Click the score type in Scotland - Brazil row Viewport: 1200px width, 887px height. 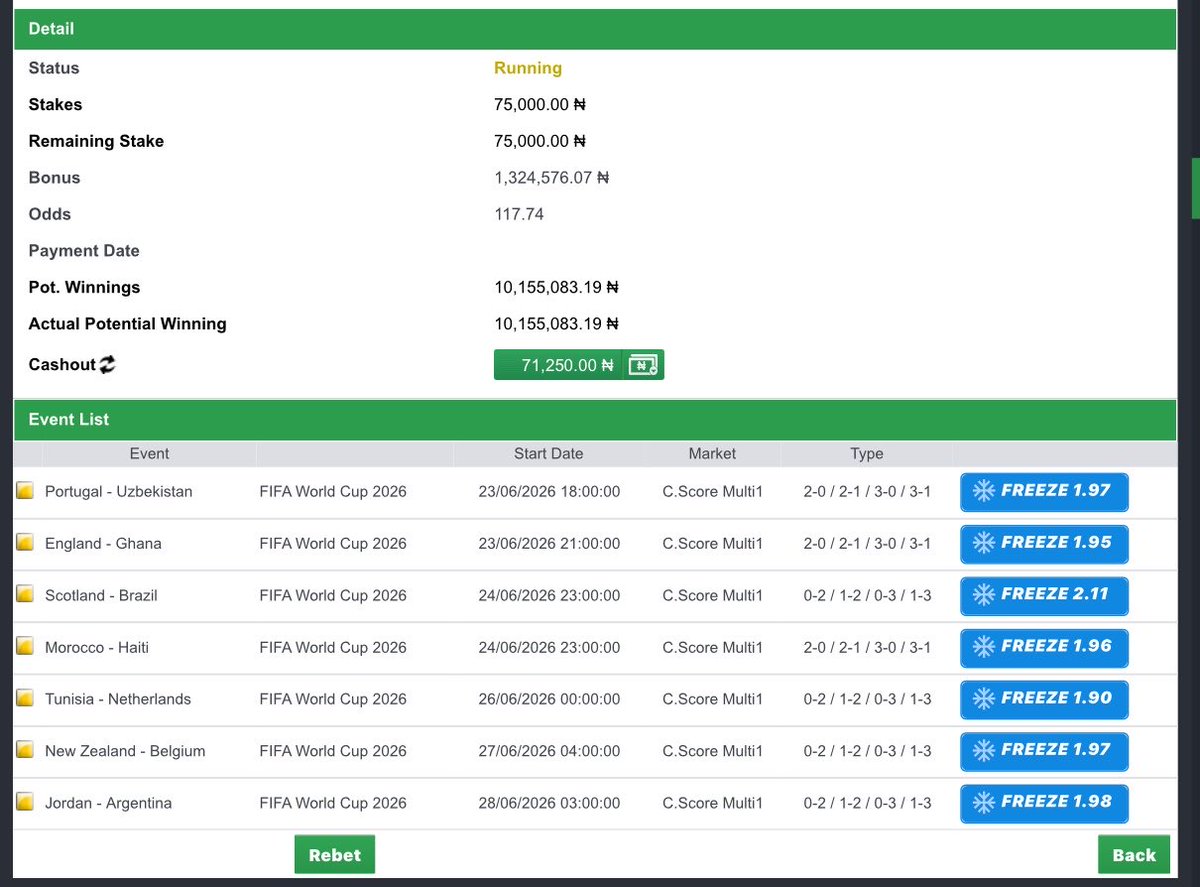point(867,595)
